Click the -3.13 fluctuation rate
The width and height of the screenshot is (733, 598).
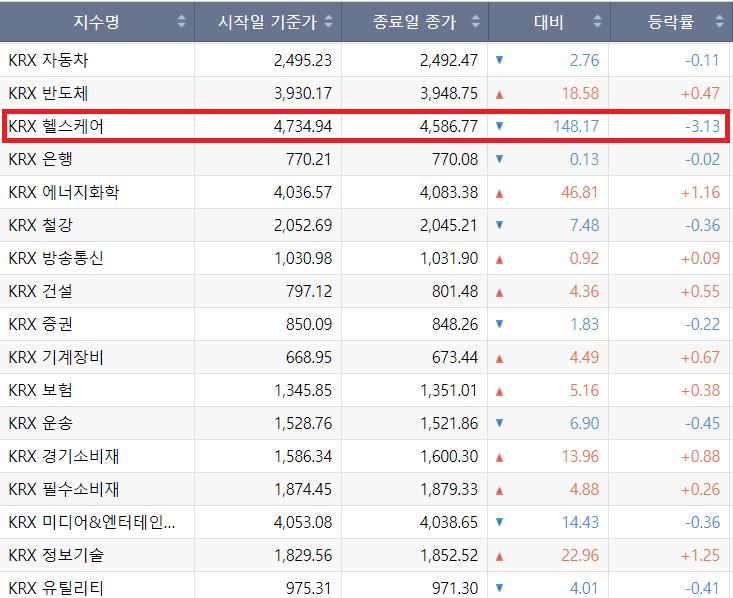tap(703, 126)
